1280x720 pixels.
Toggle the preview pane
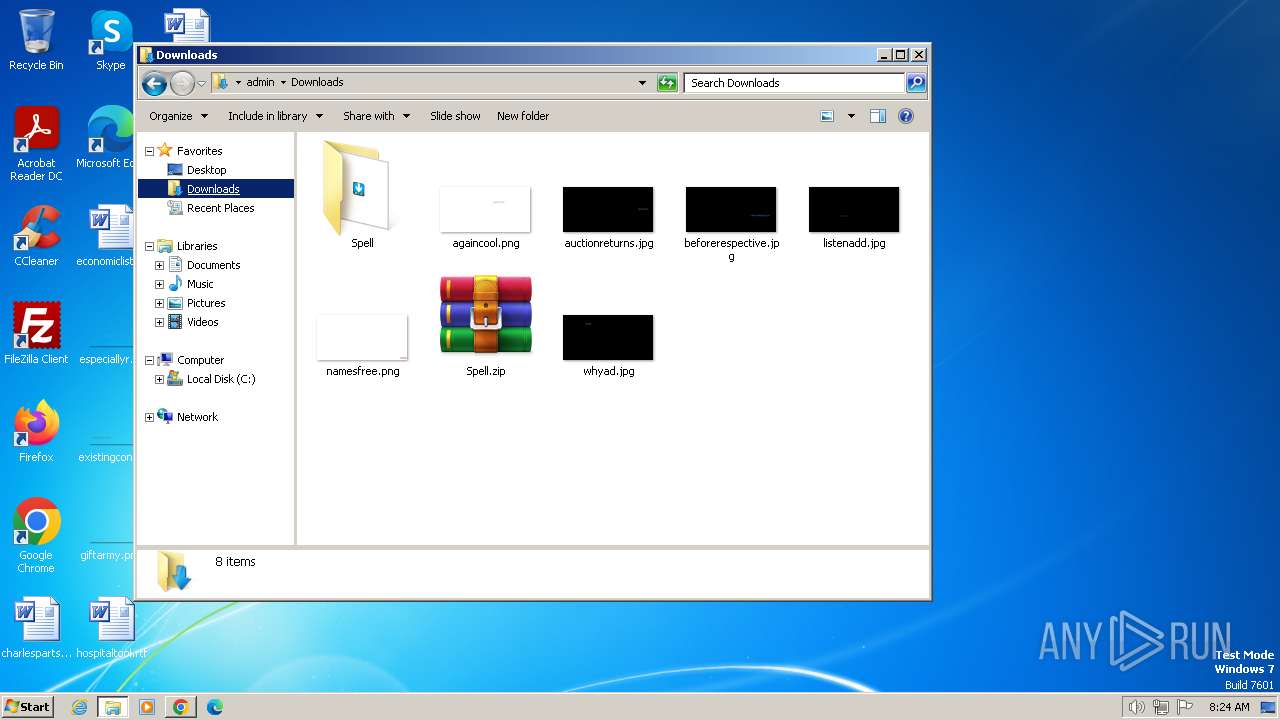[x=878, y=116]
